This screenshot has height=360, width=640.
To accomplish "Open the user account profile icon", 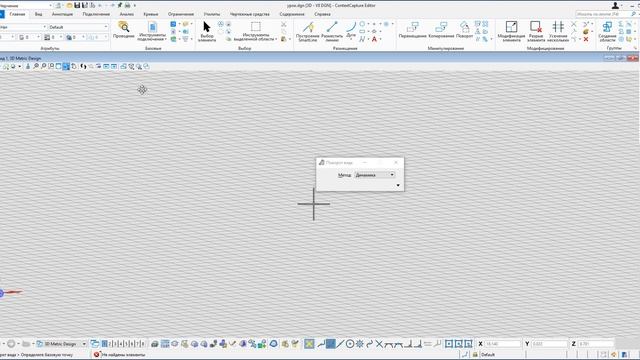I will coord(615,5).
